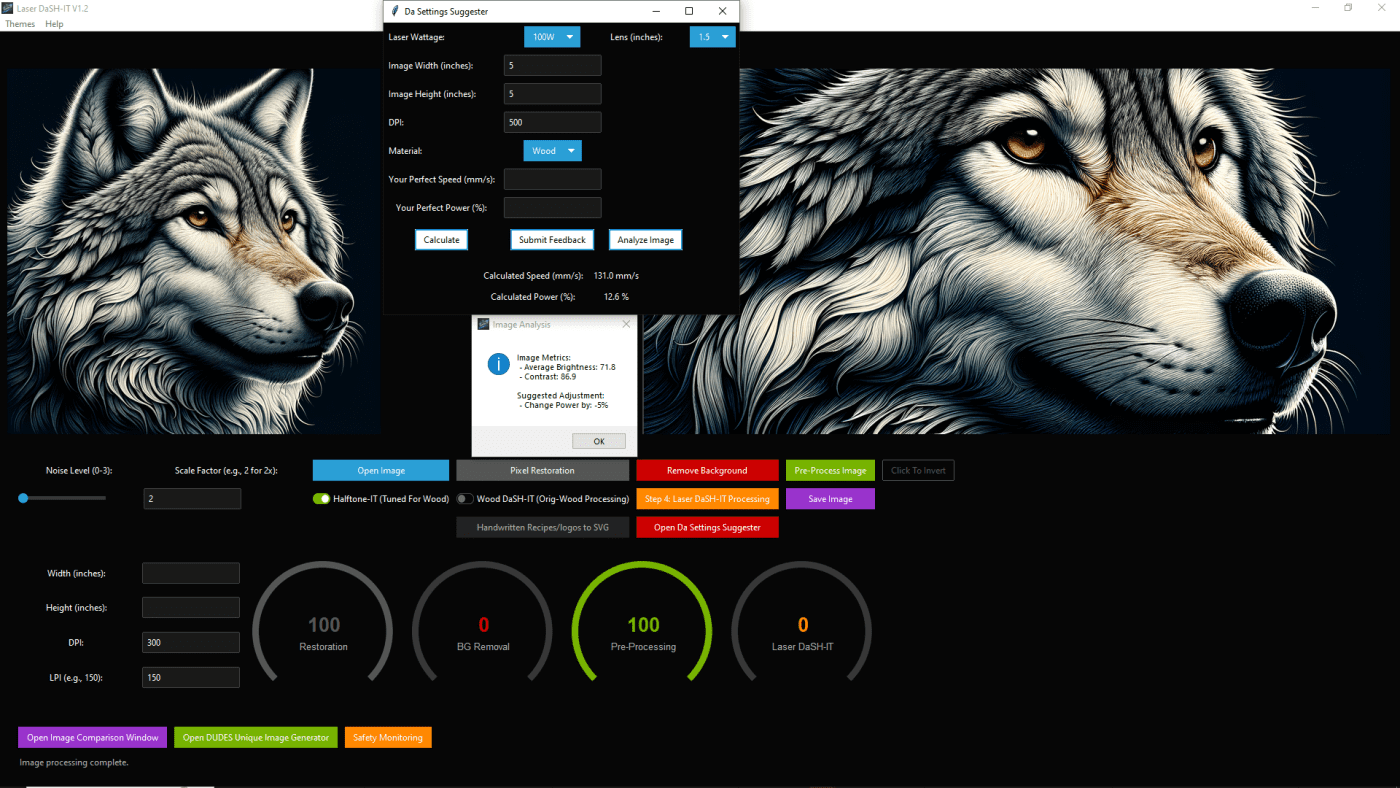Restore down the main Laser DaSH-IT window
The height and width of the screenshot is (788, 1400).
pos(1348,8)
